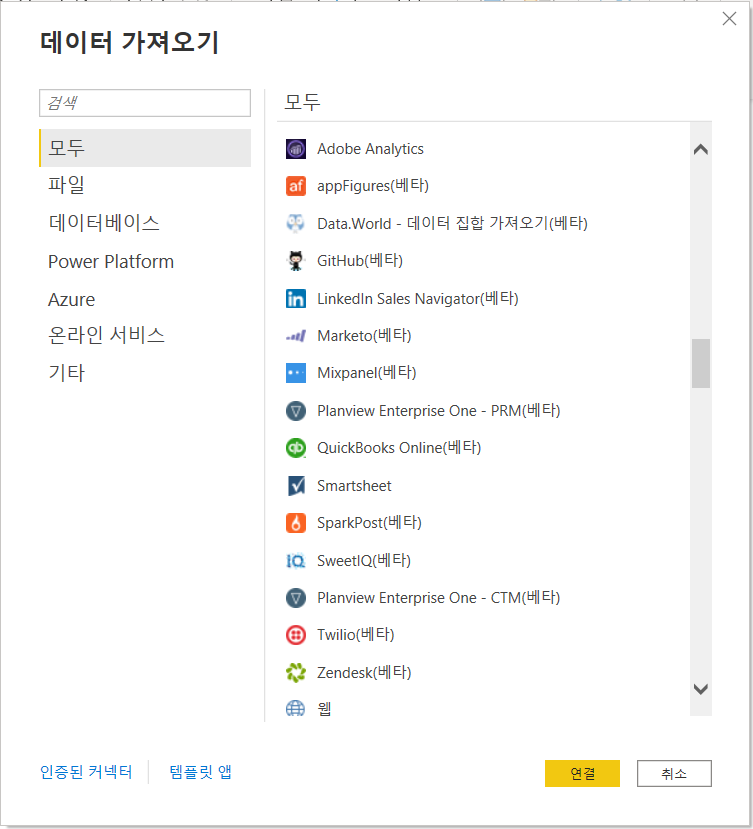
Task: Click the Mixpanel blue dots icon
Action: coord(296,373)
